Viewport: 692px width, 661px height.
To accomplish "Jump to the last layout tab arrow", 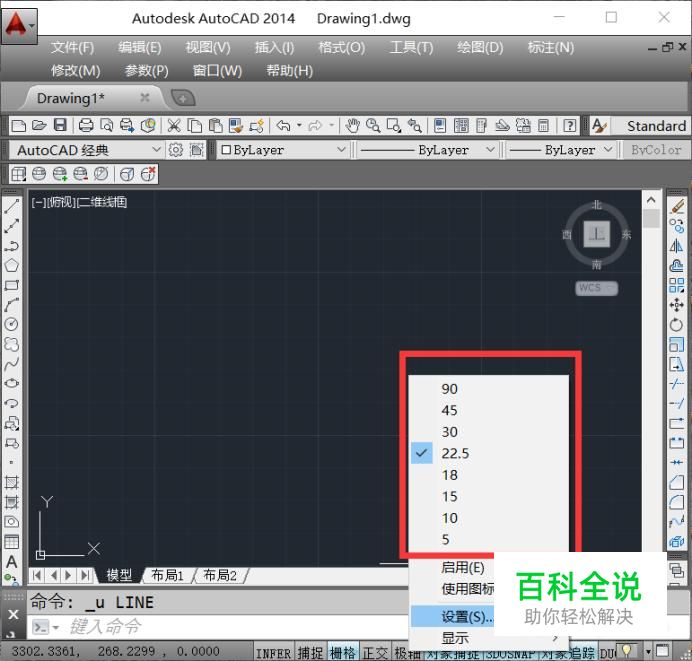I will click(x=85, y=575).
